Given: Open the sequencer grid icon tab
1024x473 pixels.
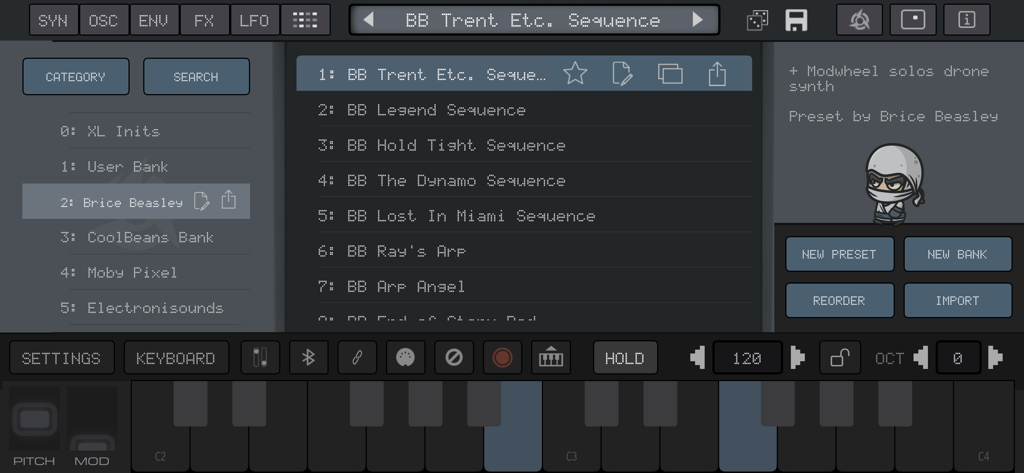Looking at the screenshot, I should pos(305,20).
